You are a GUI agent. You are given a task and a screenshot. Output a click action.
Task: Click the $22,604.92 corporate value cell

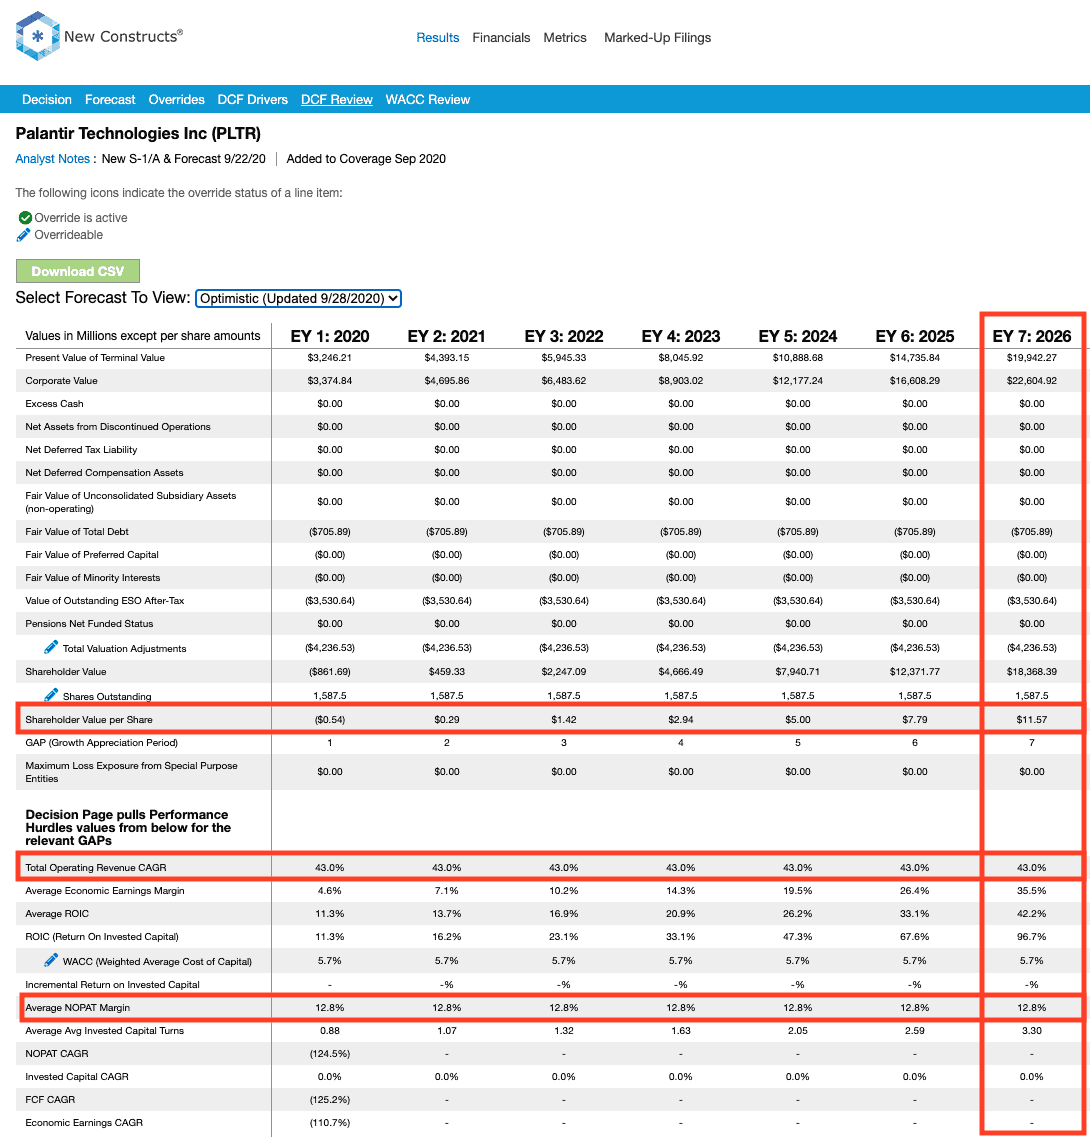[x=1032, y=381]
